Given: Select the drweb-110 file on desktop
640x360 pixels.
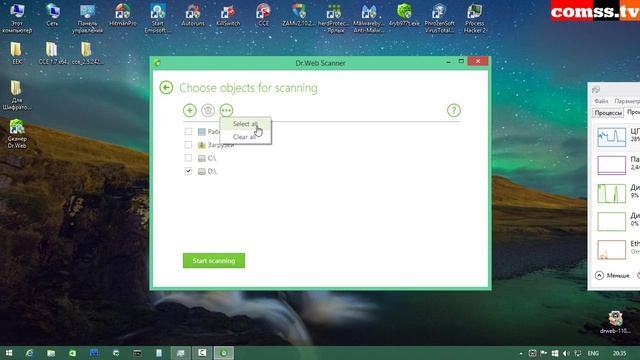Looking at the screenshot, I should pos(615,322).
